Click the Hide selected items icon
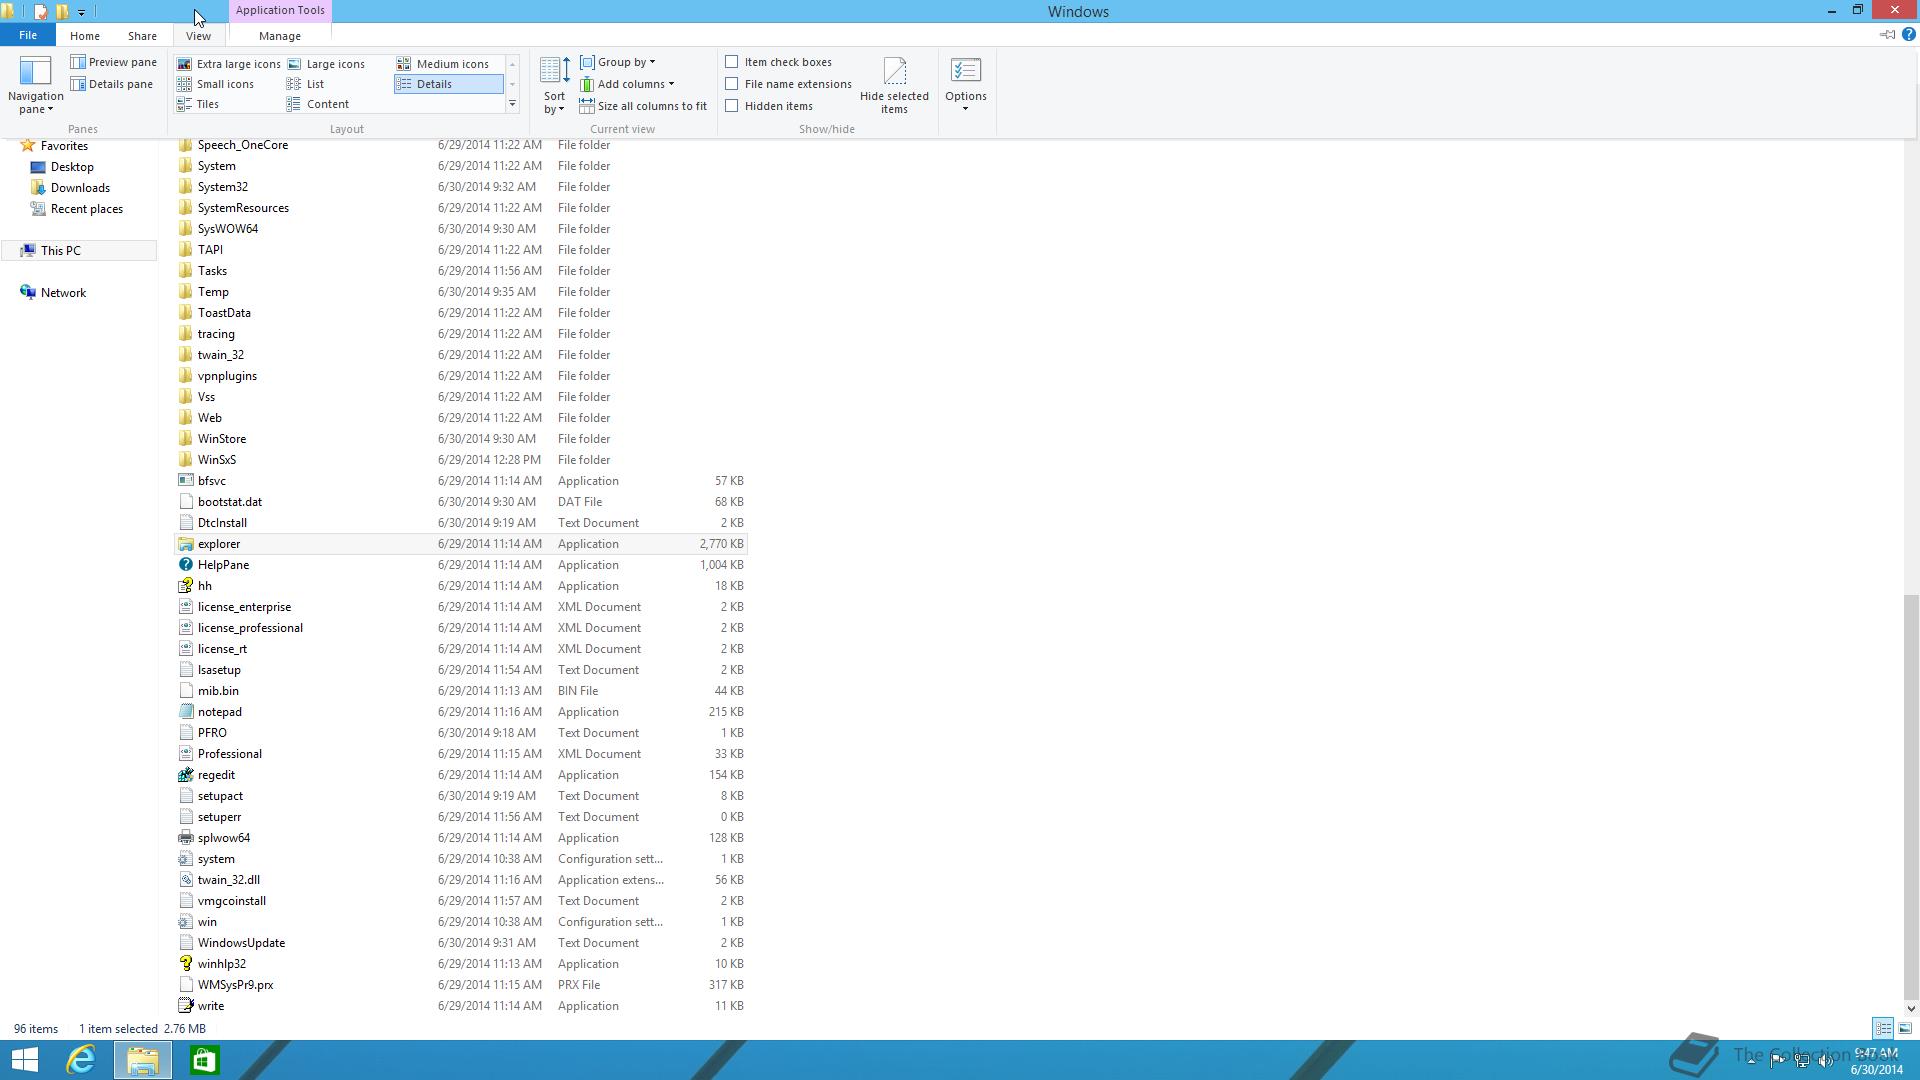 point(895,70)
